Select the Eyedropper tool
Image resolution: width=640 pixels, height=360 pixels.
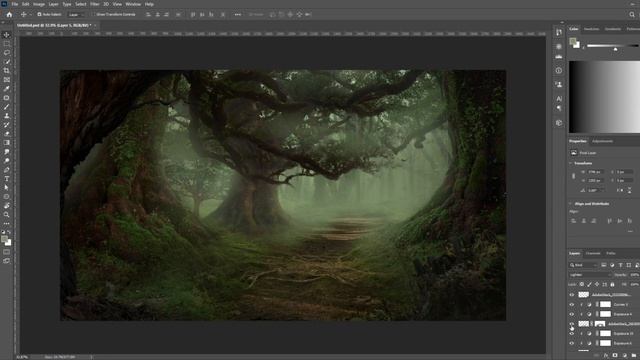click(x=7, y=89)
